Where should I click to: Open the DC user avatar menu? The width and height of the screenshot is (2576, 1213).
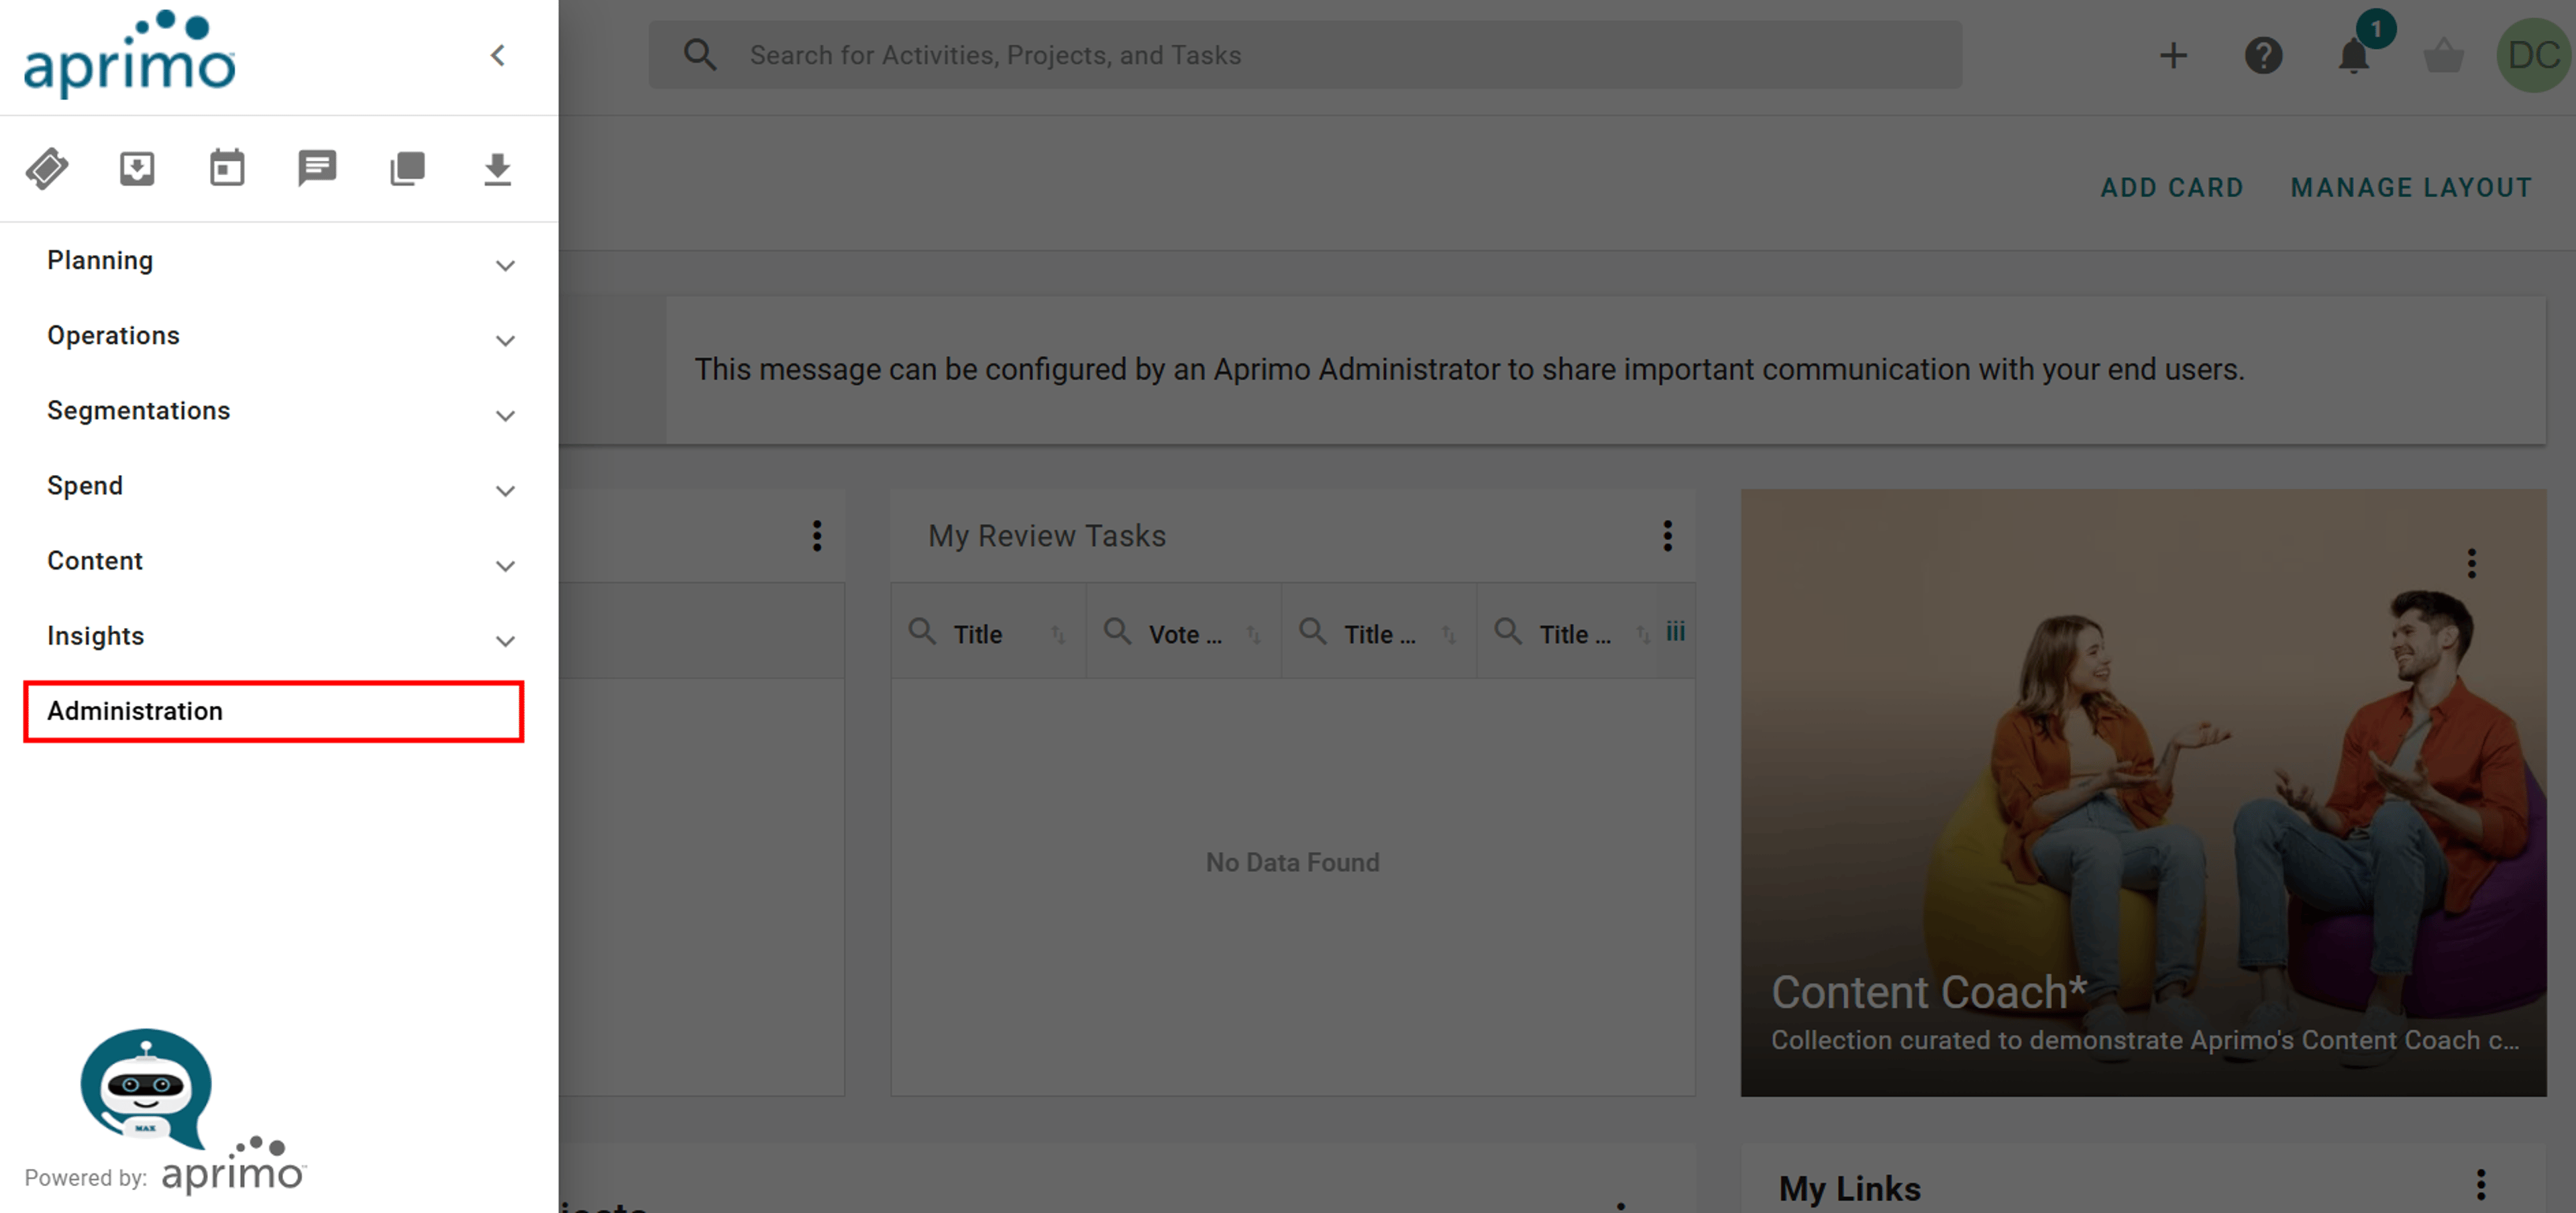pos(2533,55)
